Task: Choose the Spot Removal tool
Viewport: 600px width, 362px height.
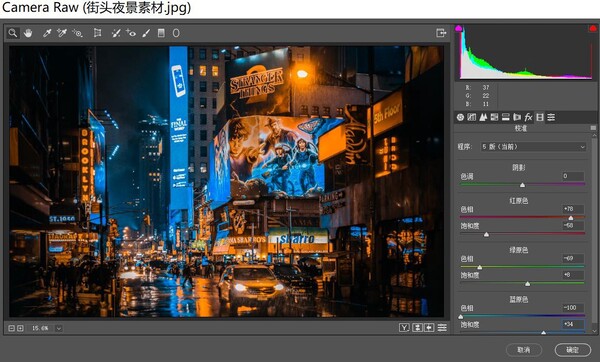Action: (116, 33)
